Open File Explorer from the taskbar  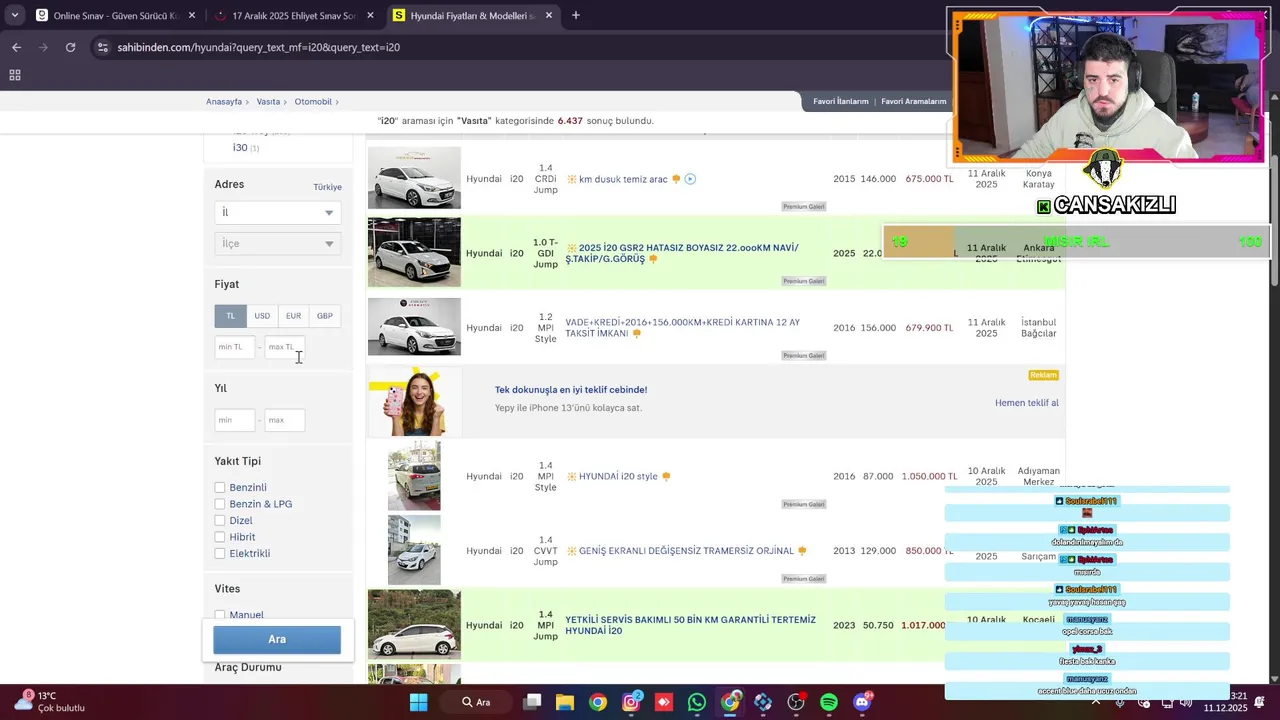point(565,702)
